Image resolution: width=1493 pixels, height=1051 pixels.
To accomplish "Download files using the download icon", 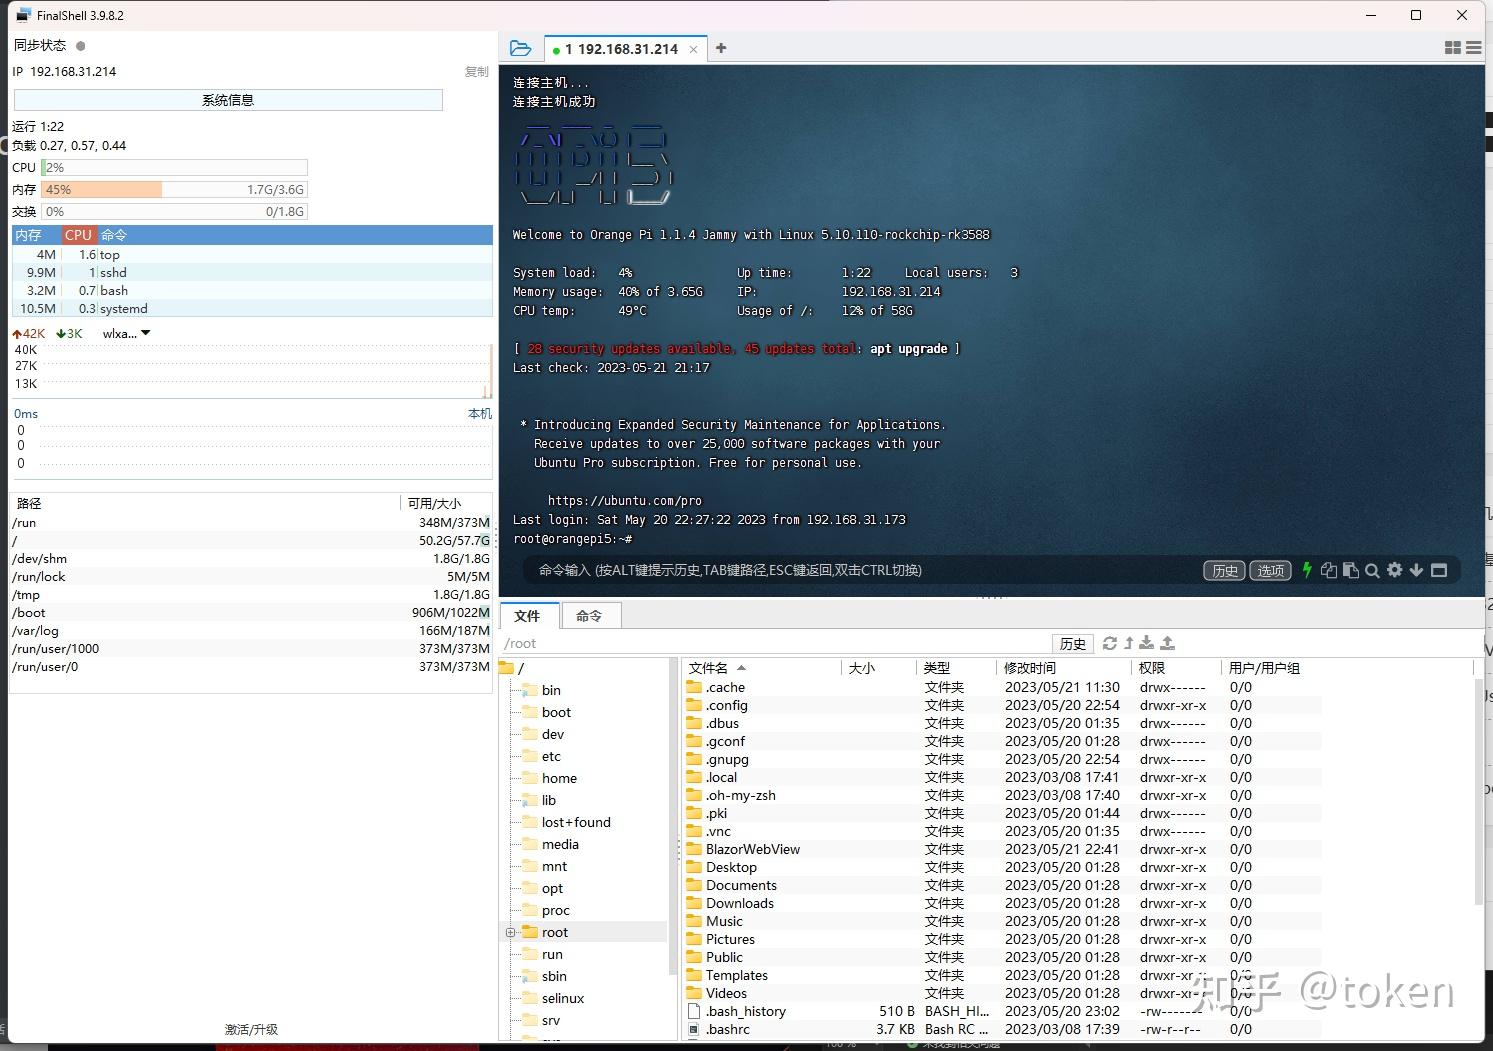I will [x=1146, y=643].
